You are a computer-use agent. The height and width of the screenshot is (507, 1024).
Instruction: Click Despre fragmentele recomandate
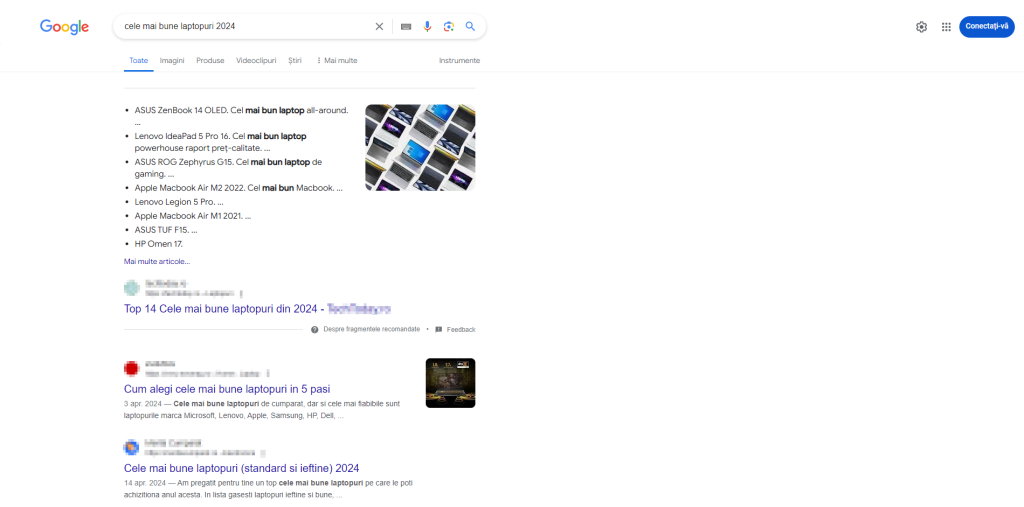[x=372, y=329]
